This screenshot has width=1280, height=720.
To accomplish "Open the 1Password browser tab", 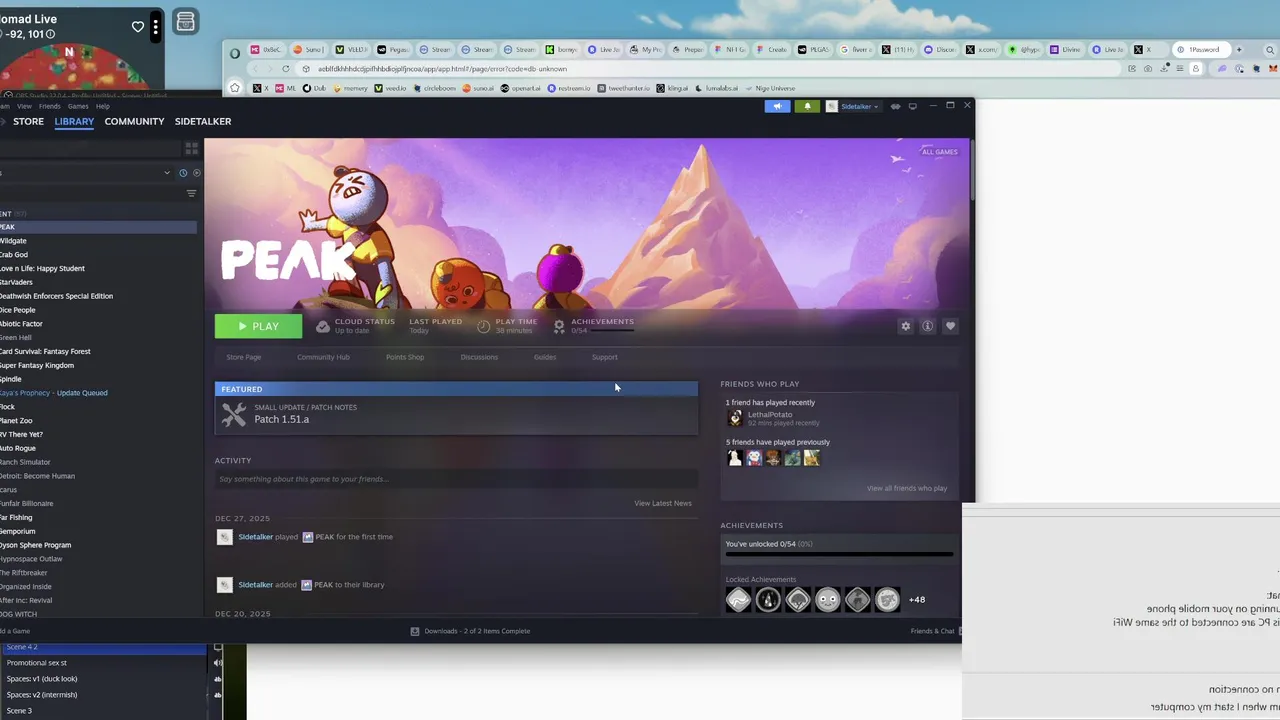I will point(1204,49).
